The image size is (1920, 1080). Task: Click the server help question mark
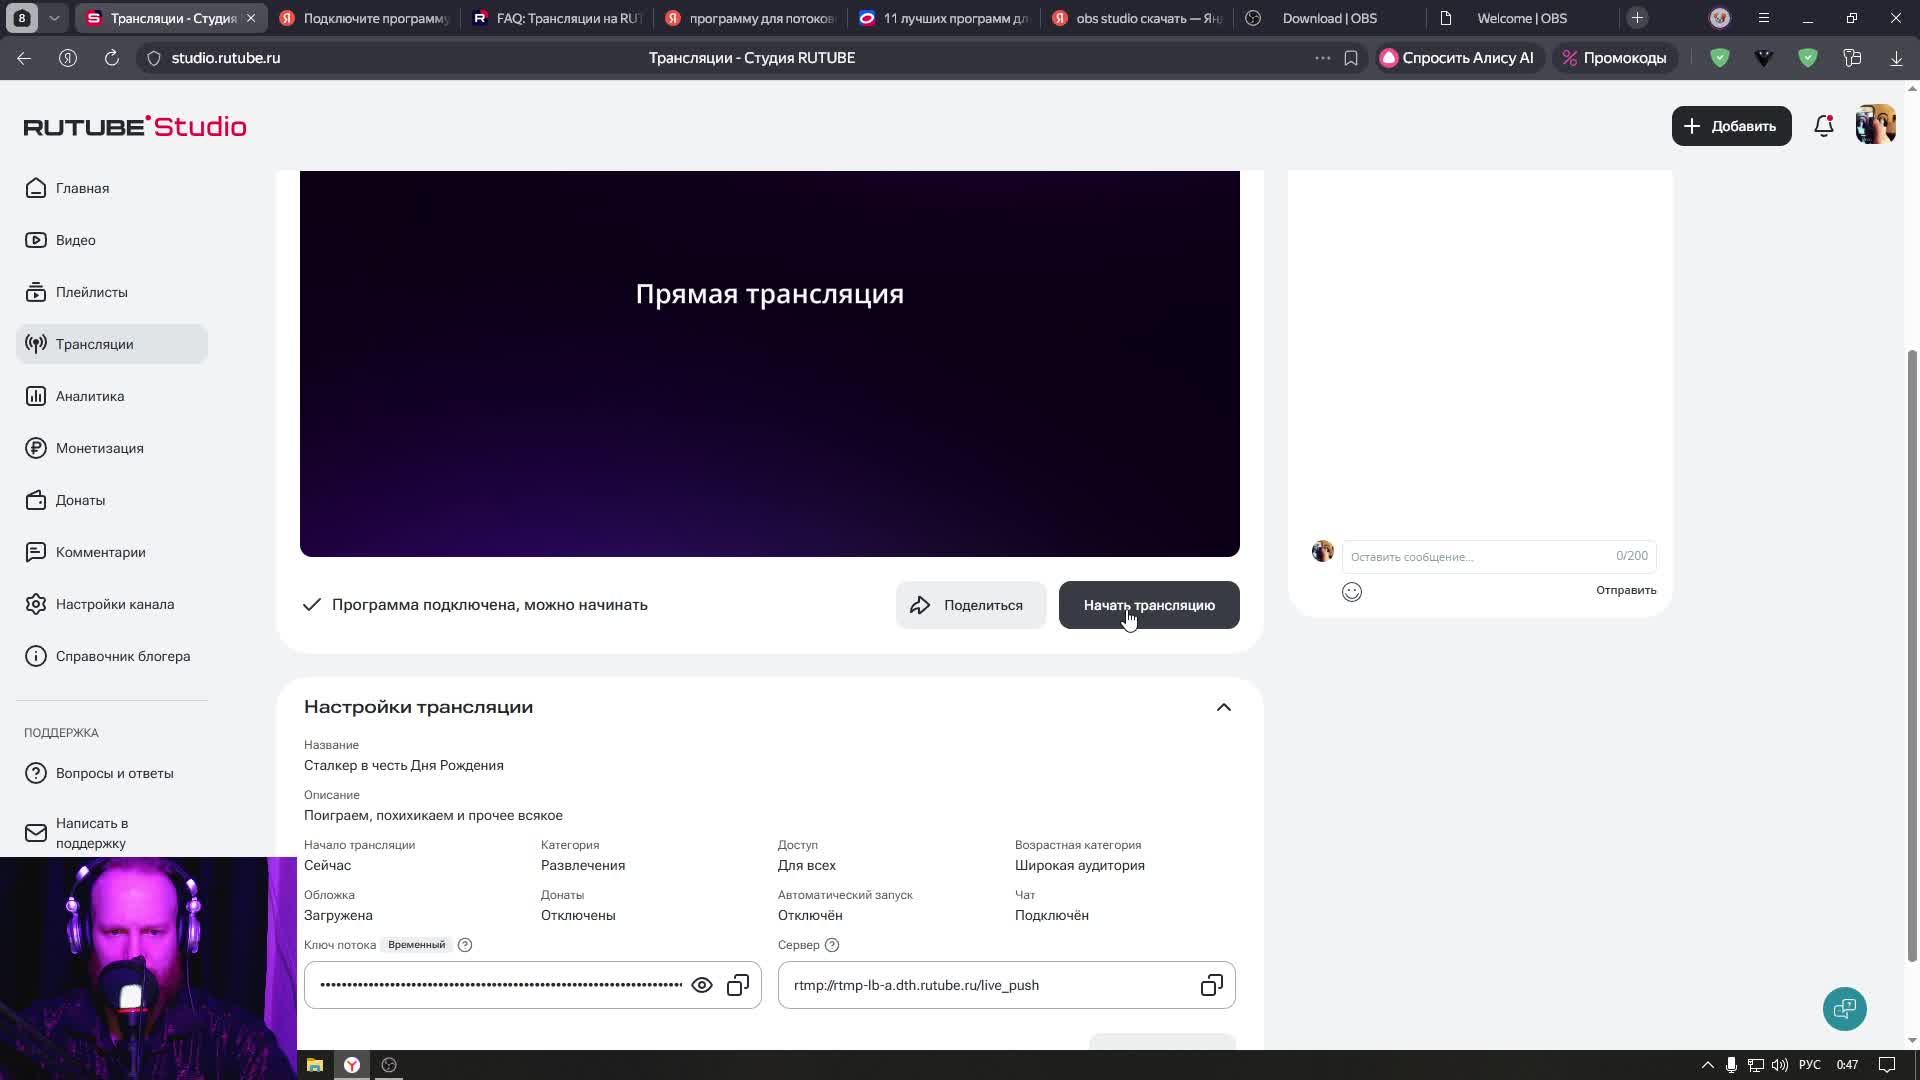coord(832,945)
